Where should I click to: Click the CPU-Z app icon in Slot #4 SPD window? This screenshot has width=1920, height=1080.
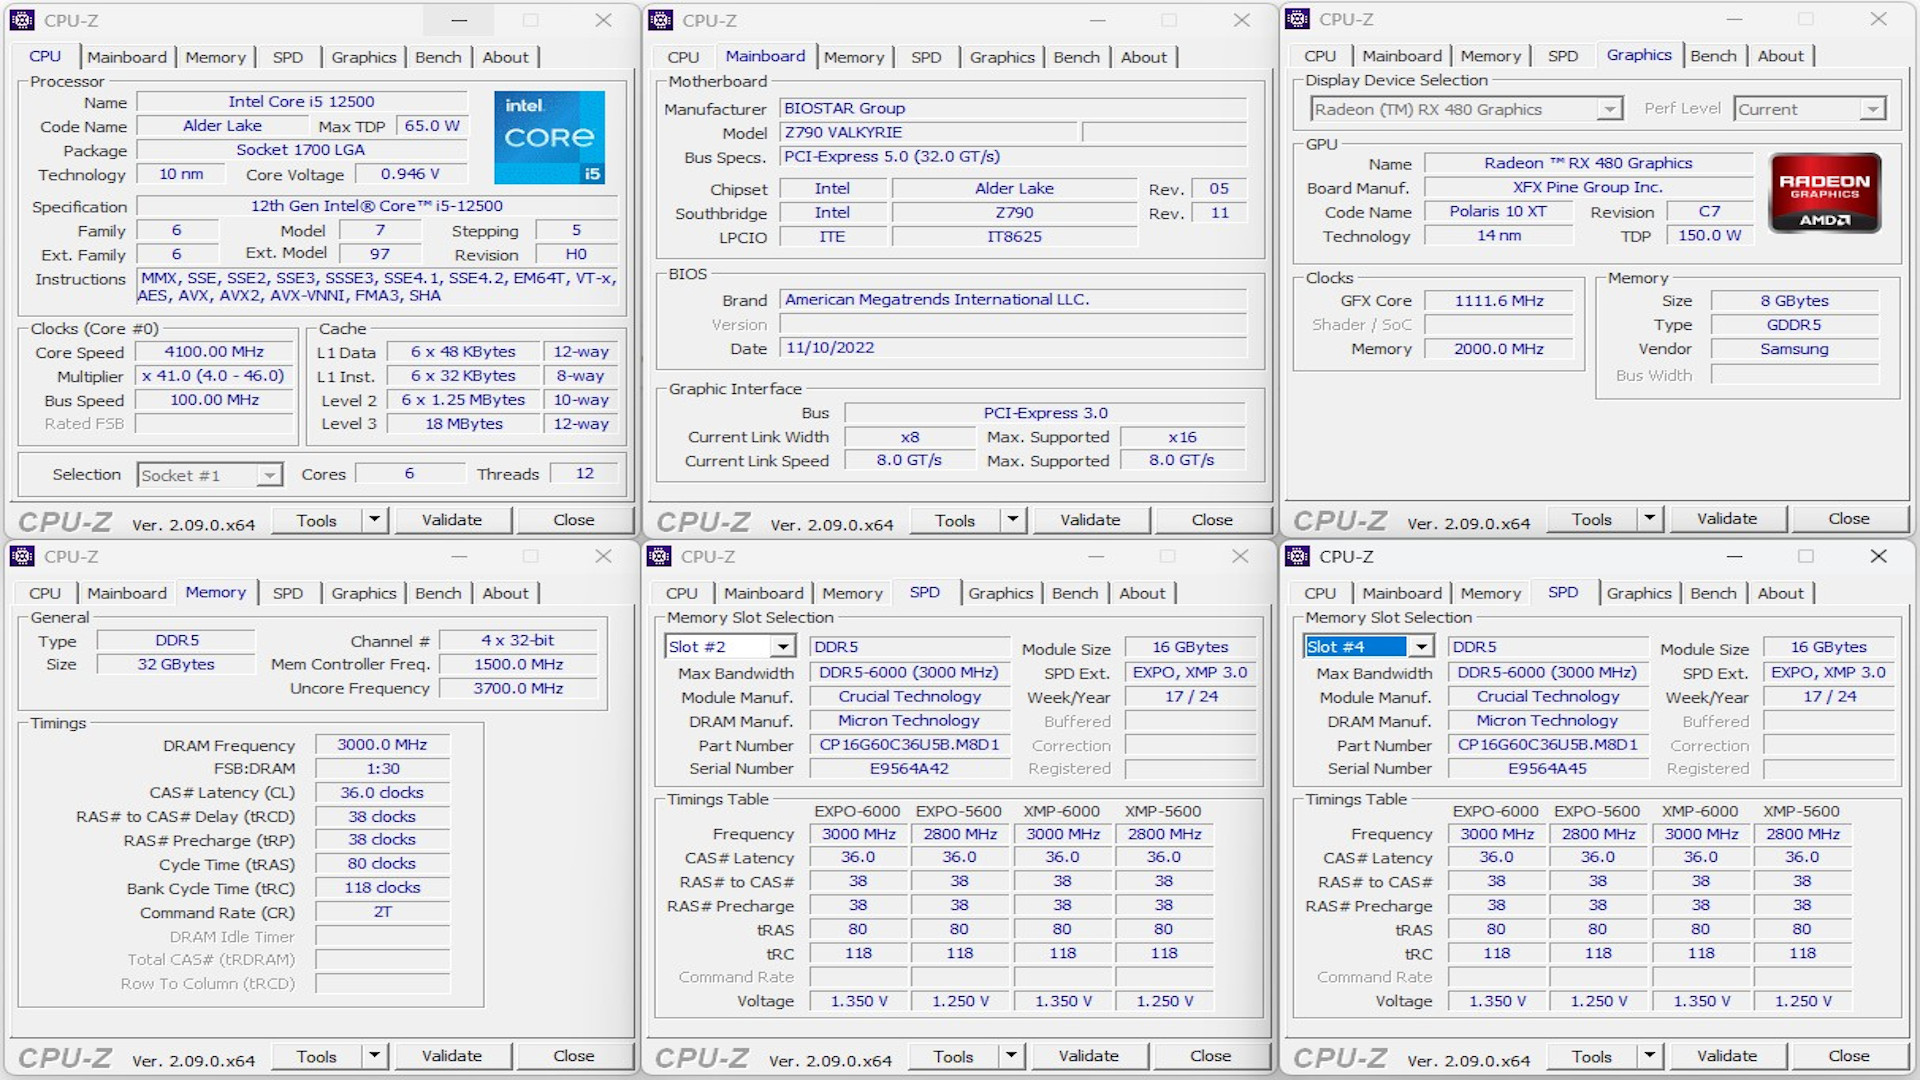pyautogui.click(x=1298, y=556)
